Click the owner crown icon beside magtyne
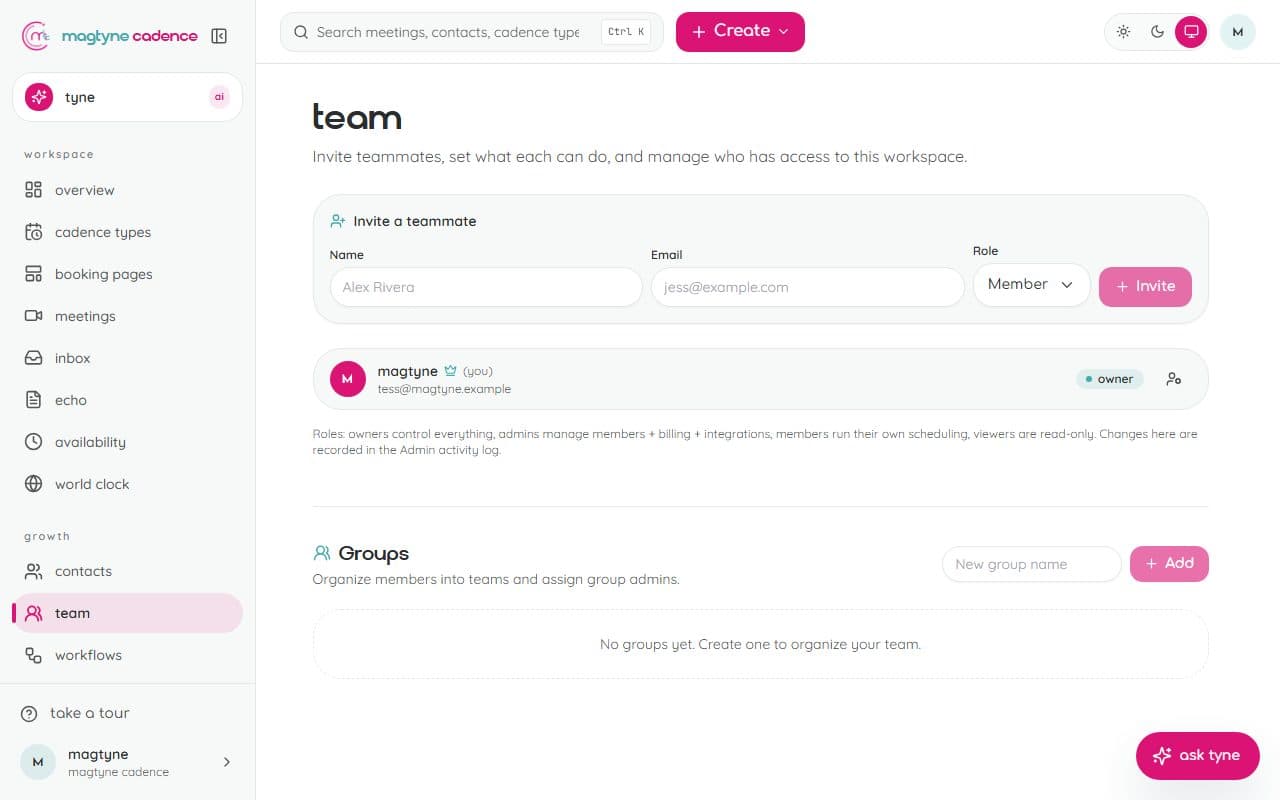The width and height of the screenshot is (1280, 800). (450, 371)
